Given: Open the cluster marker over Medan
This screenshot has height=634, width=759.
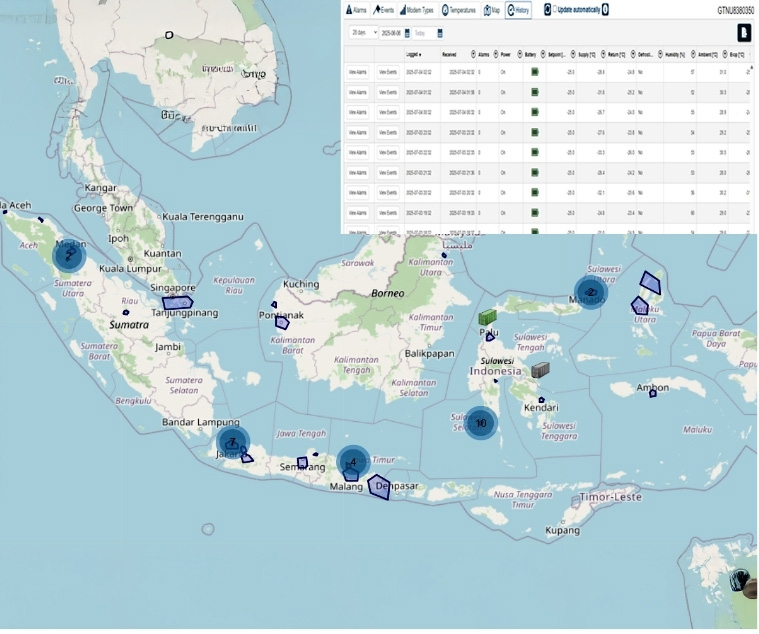Looking at the screenshot, I should (69, 256).
